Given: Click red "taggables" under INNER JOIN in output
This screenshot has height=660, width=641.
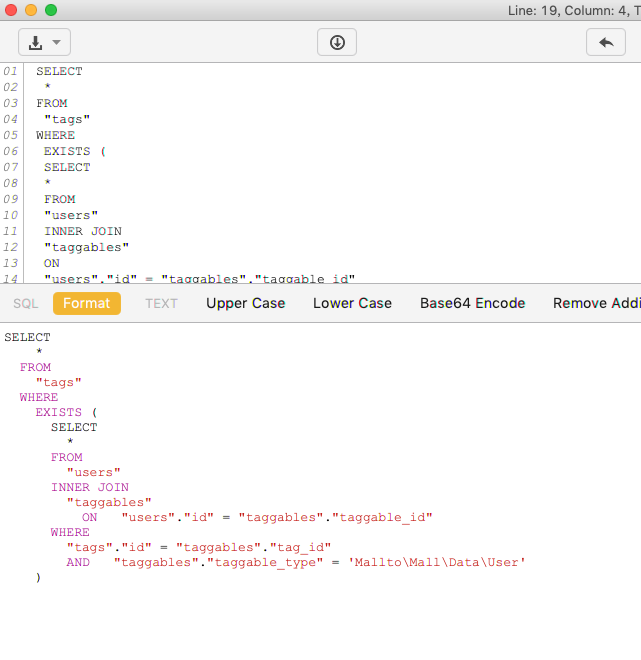Looking at the screenshot, I should (109, 503).
